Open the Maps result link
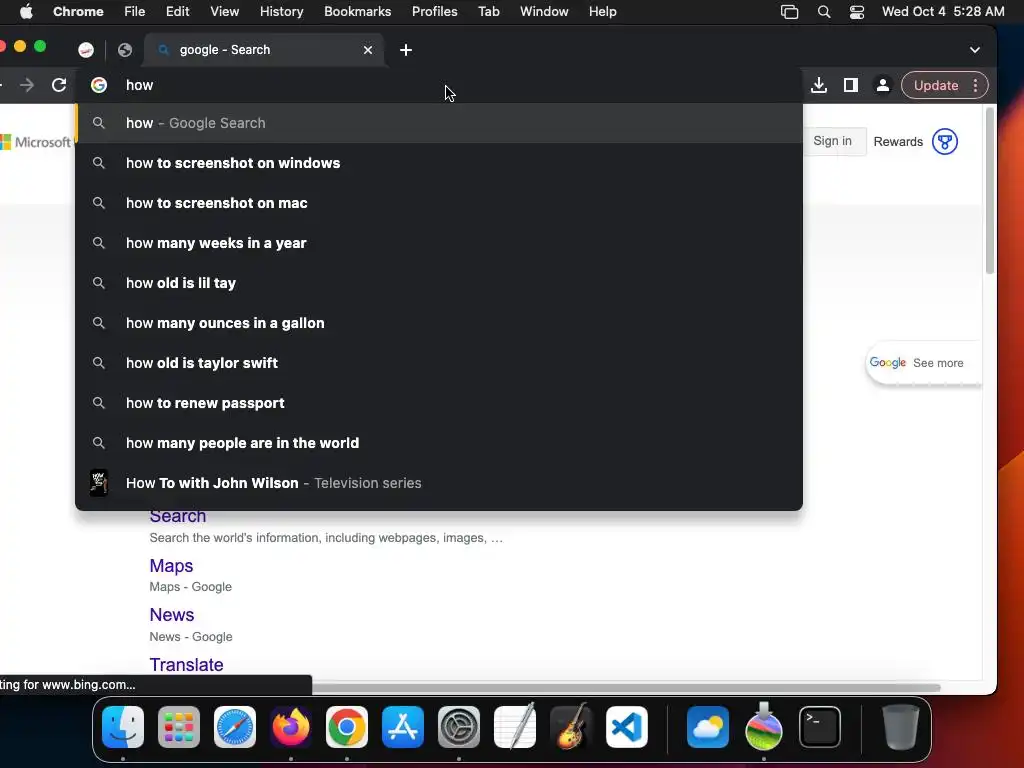1024x768 pixels. (x=171, y=566)
